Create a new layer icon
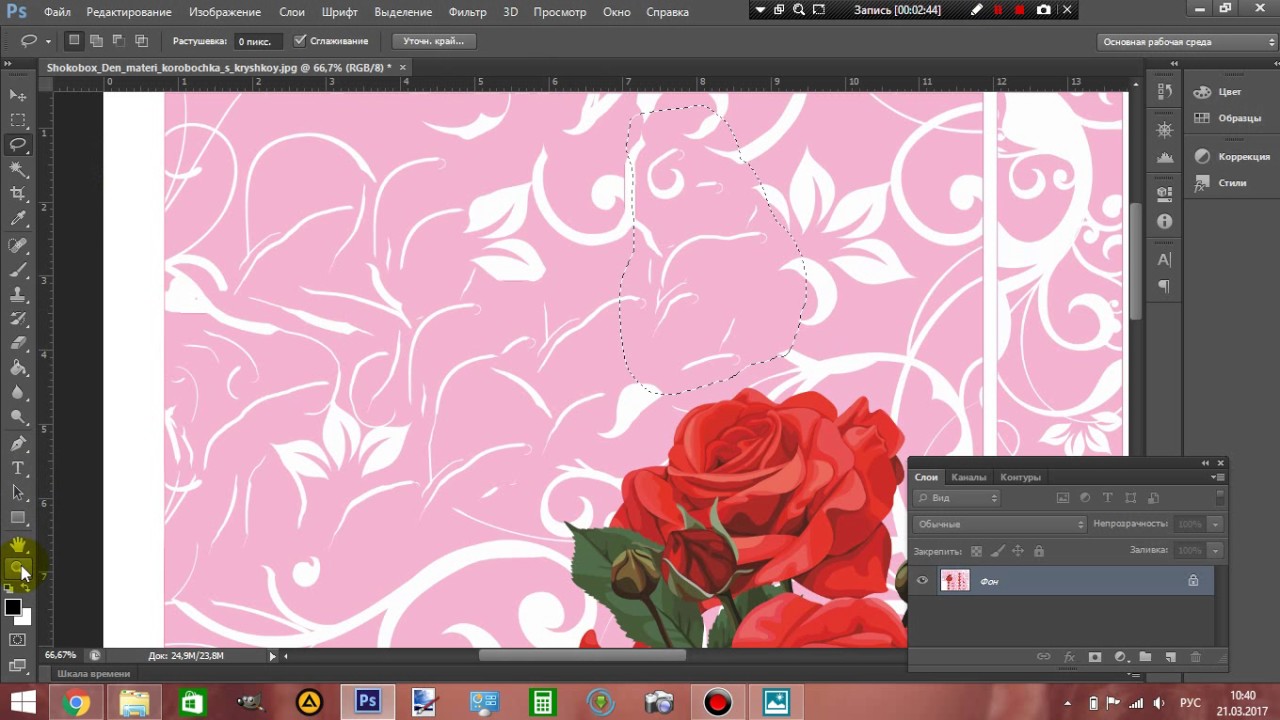Screen dimensions: 1280x720 point(1170,657)
